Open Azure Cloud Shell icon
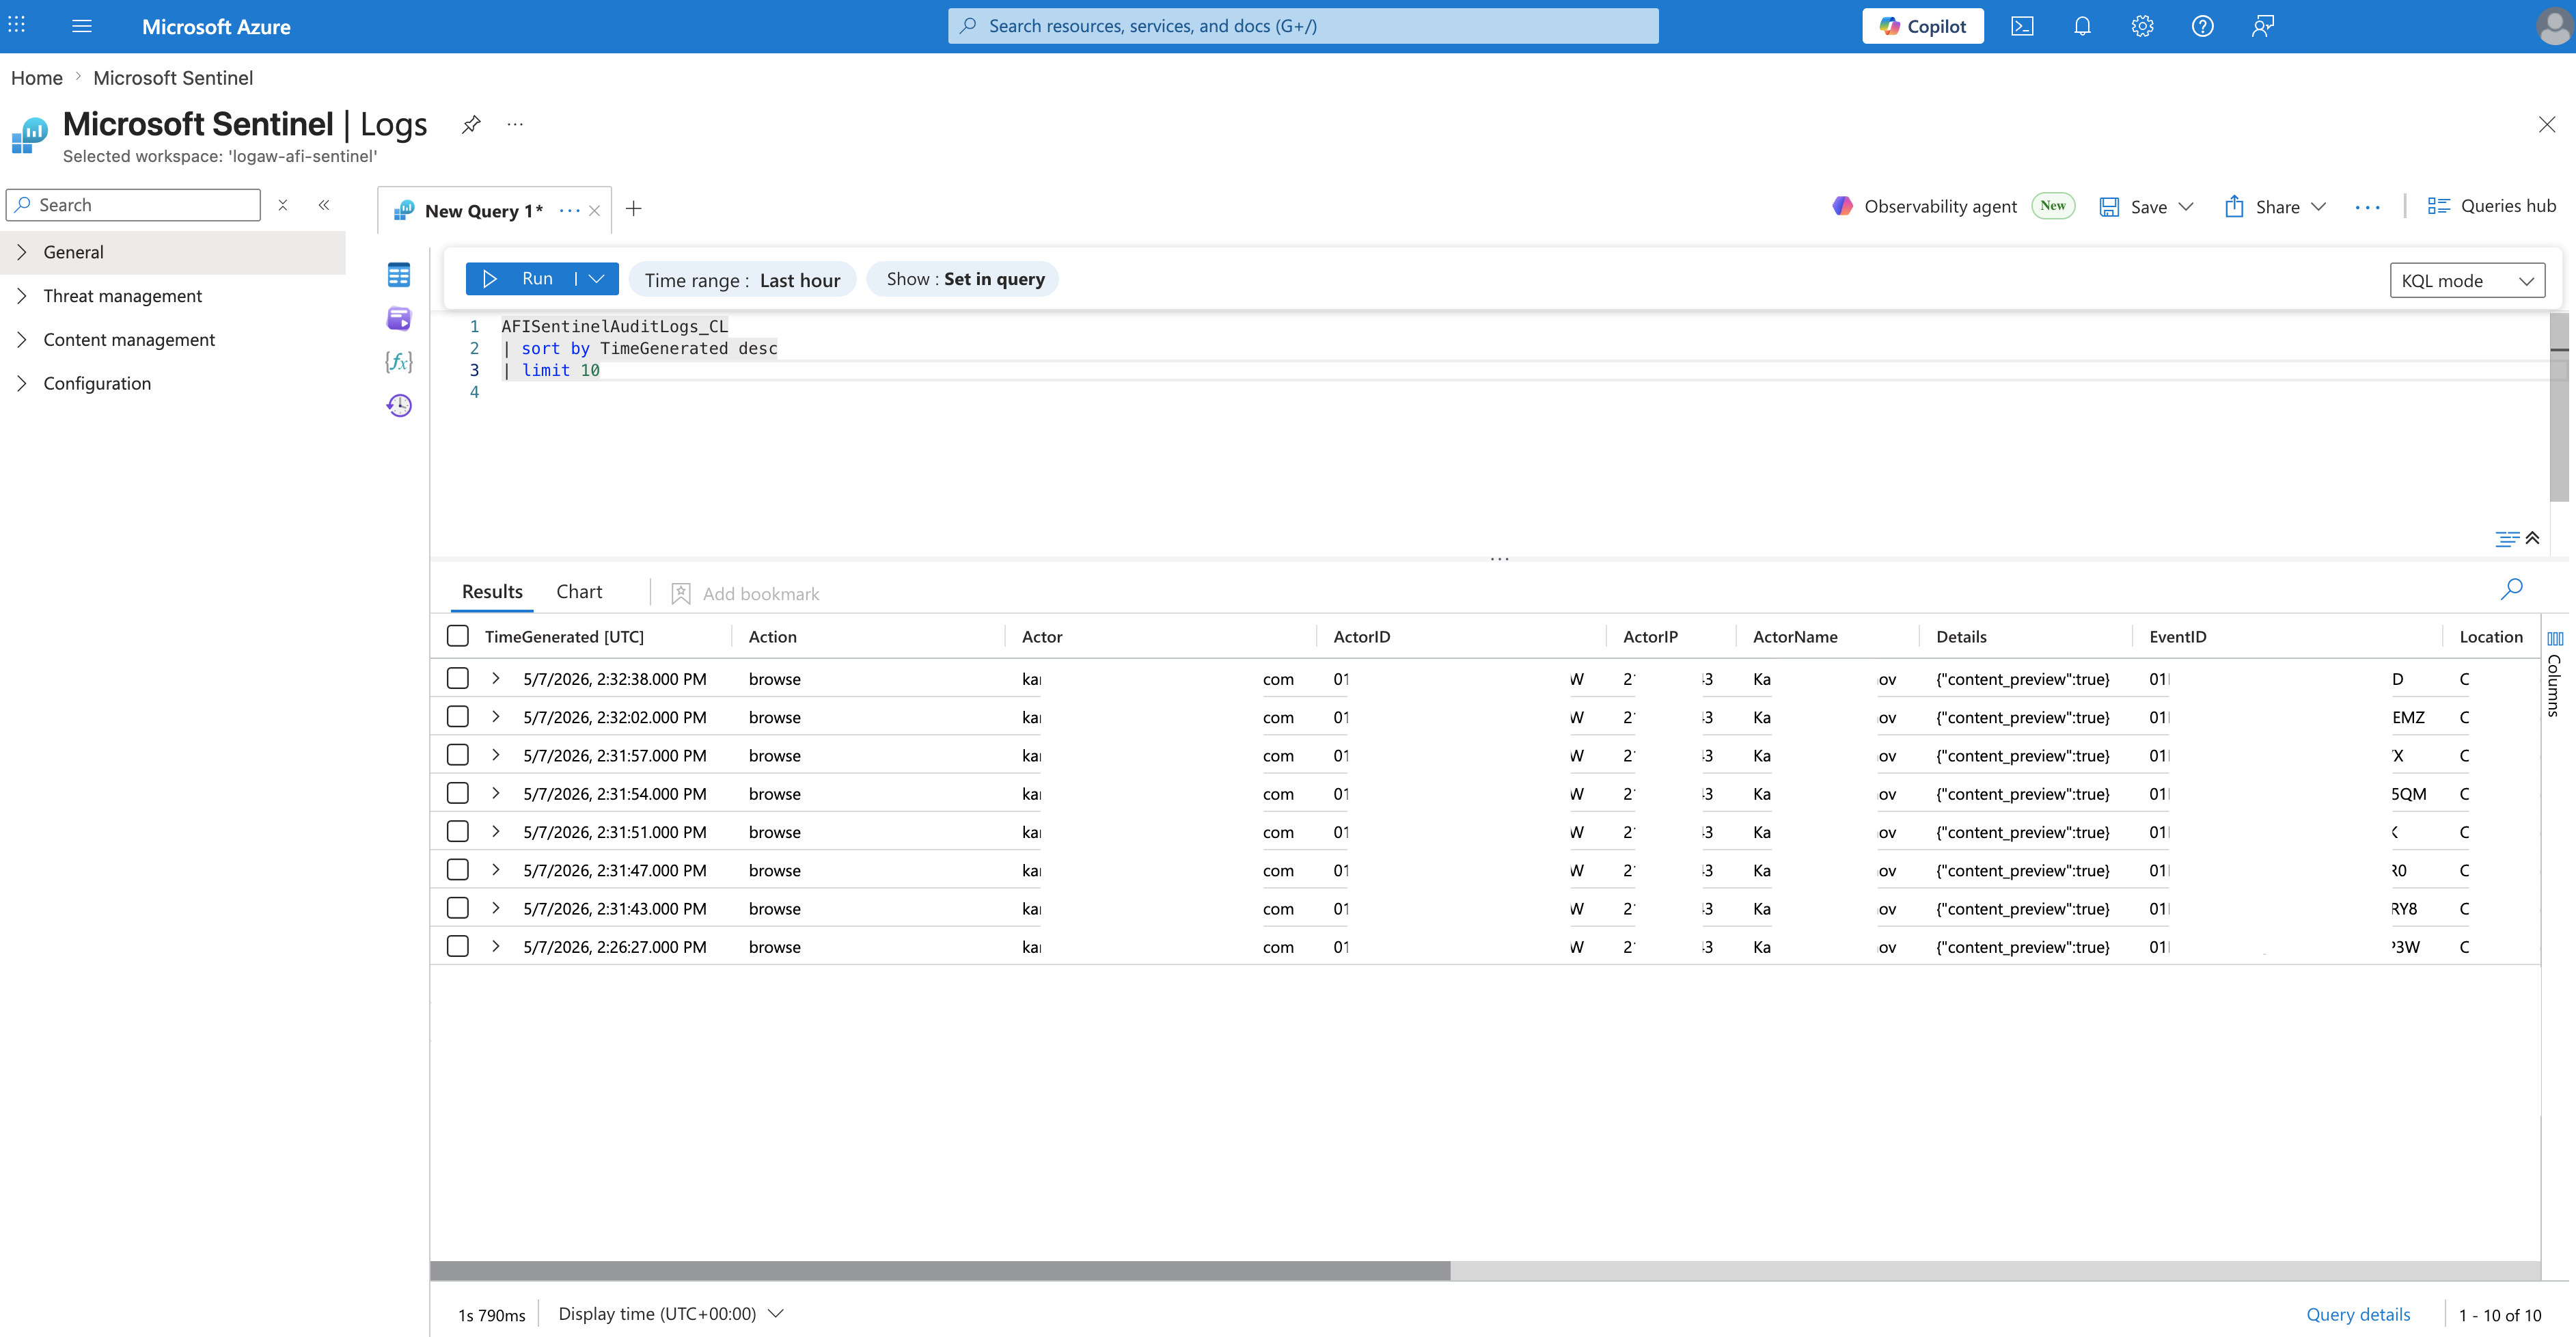 [2022, 26]
